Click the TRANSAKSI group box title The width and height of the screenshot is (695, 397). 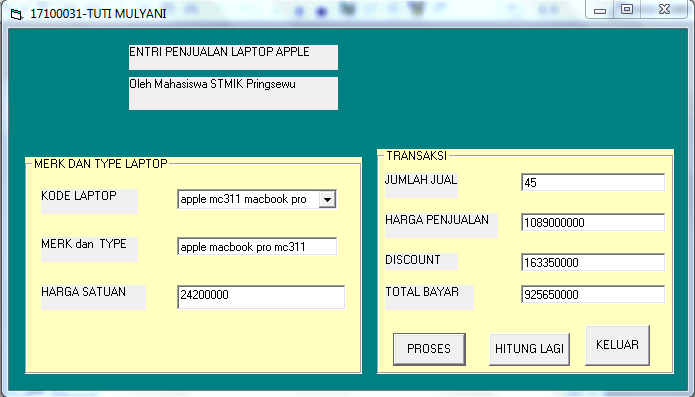(x=417, y=156)
